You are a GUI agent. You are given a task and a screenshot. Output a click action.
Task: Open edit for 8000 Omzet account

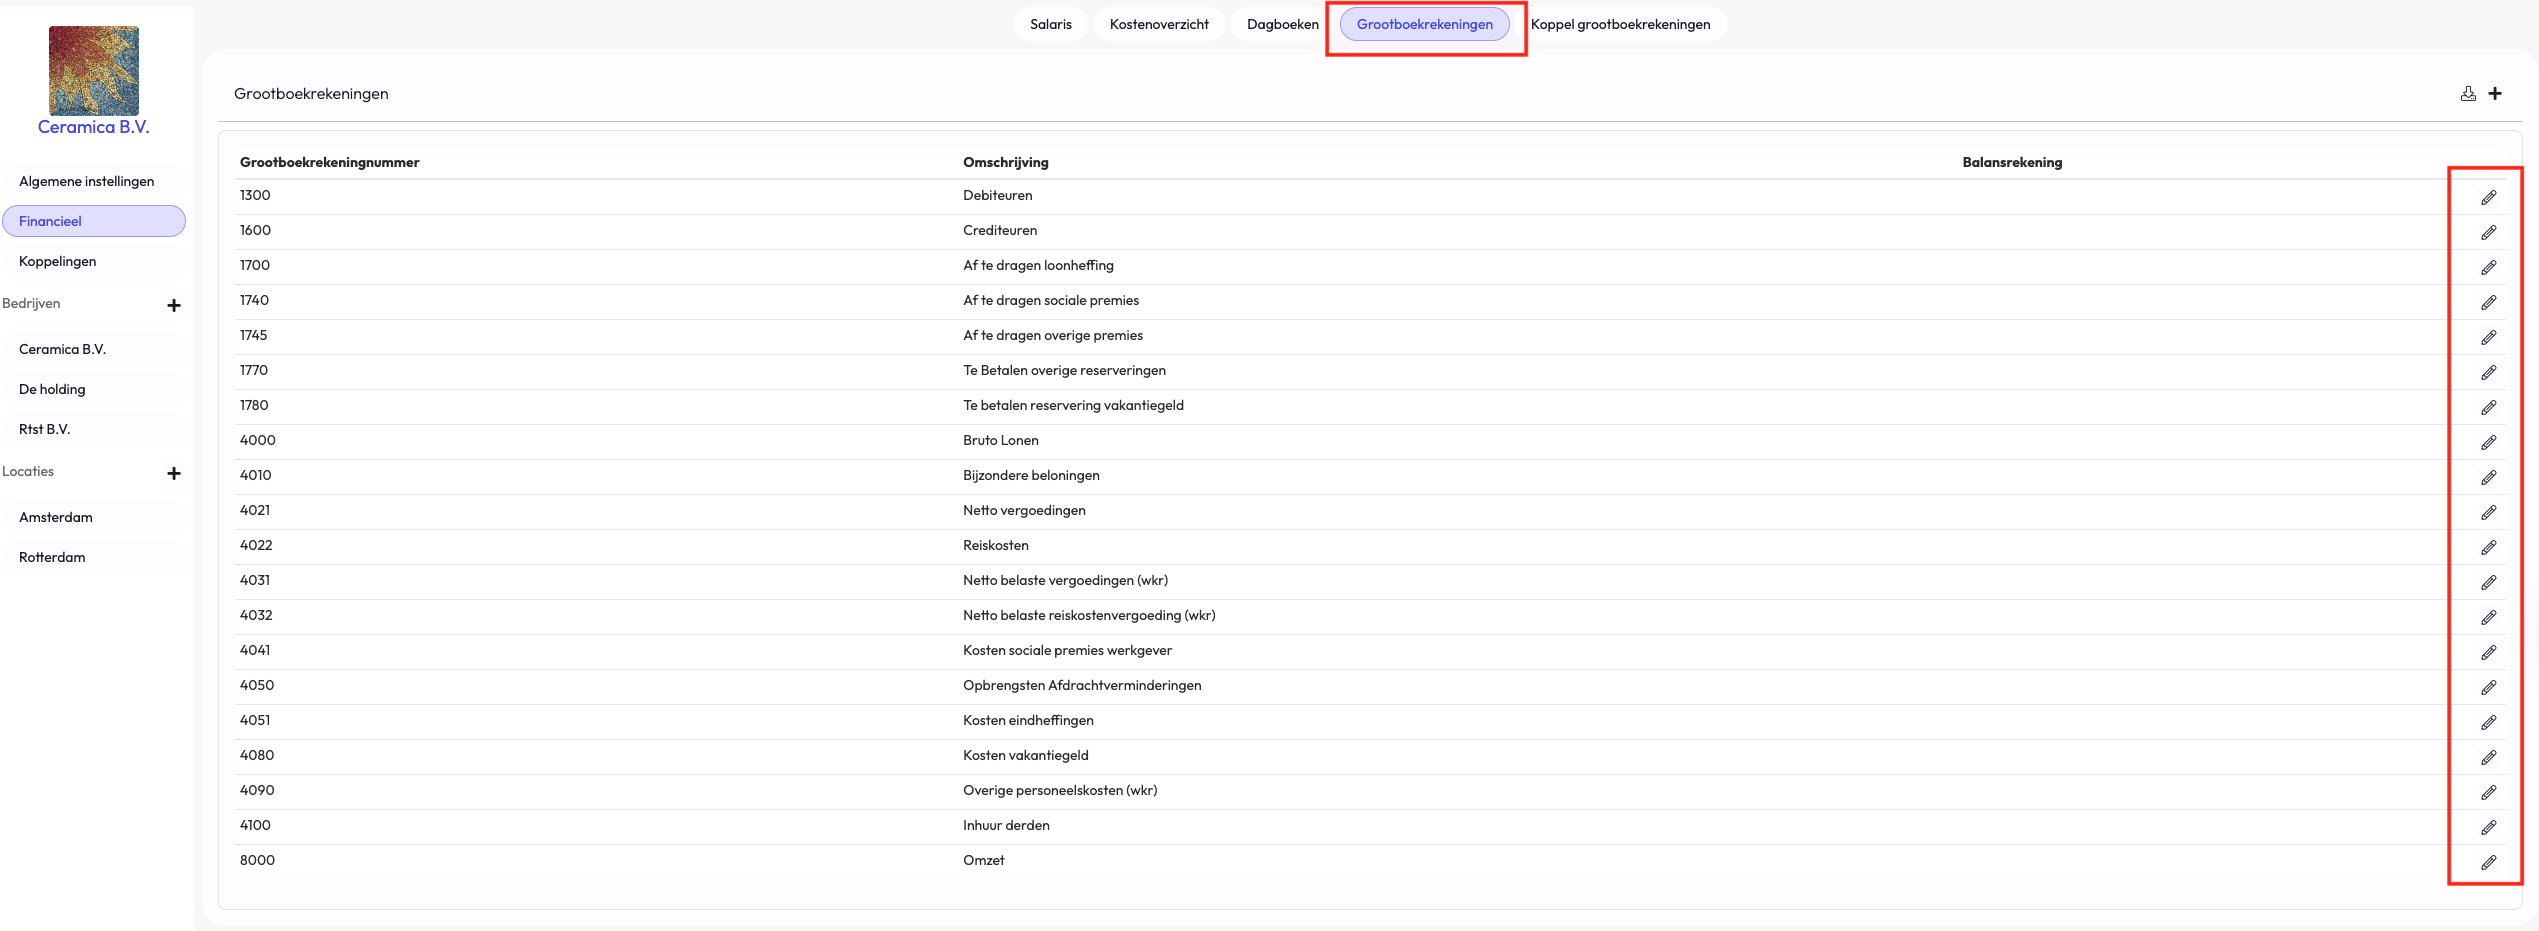click(2488, 863)
